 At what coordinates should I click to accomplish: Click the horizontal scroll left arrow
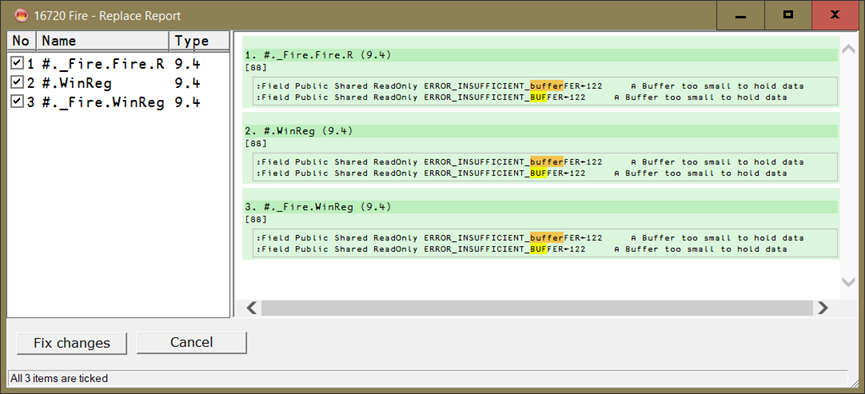(x=252, y=307)
